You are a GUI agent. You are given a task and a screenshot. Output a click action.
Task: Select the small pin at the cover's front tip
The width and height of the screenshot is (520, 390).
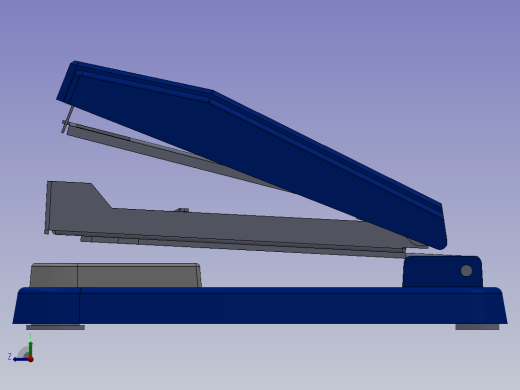coord(67,120)
